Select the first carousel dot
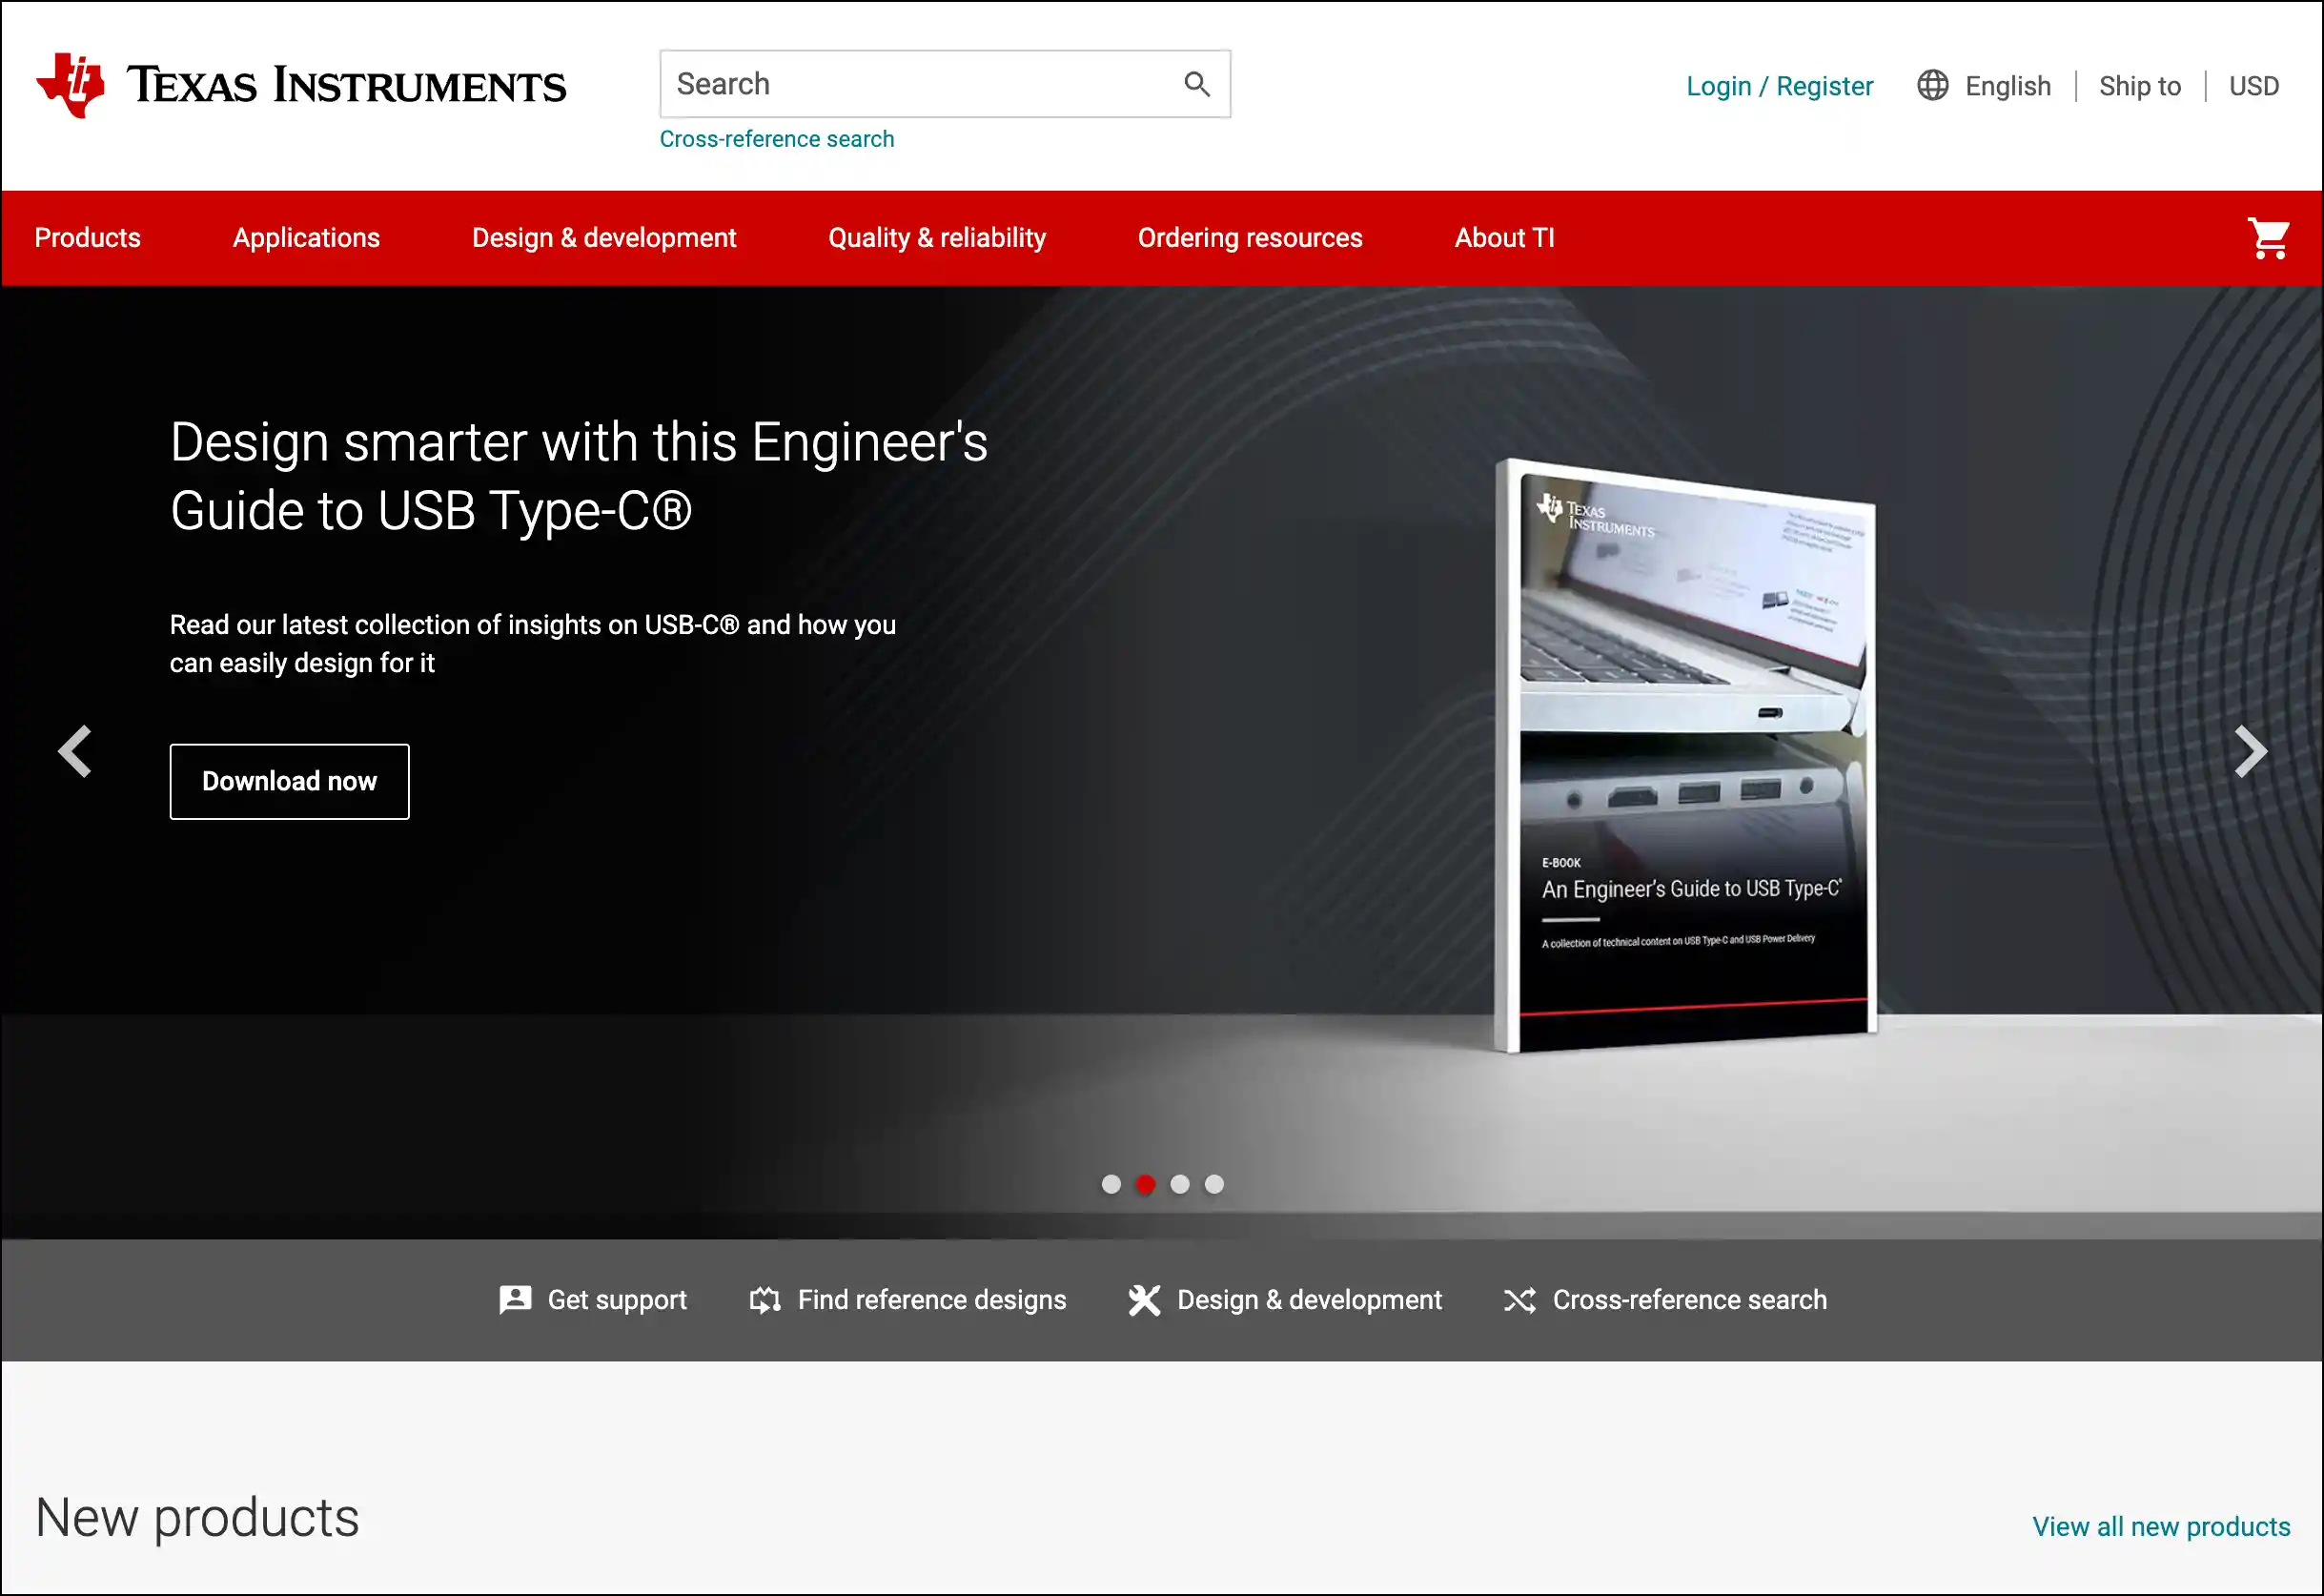The image size is (2324, 1596). pyautogui.click(x=1111, y=1184)
